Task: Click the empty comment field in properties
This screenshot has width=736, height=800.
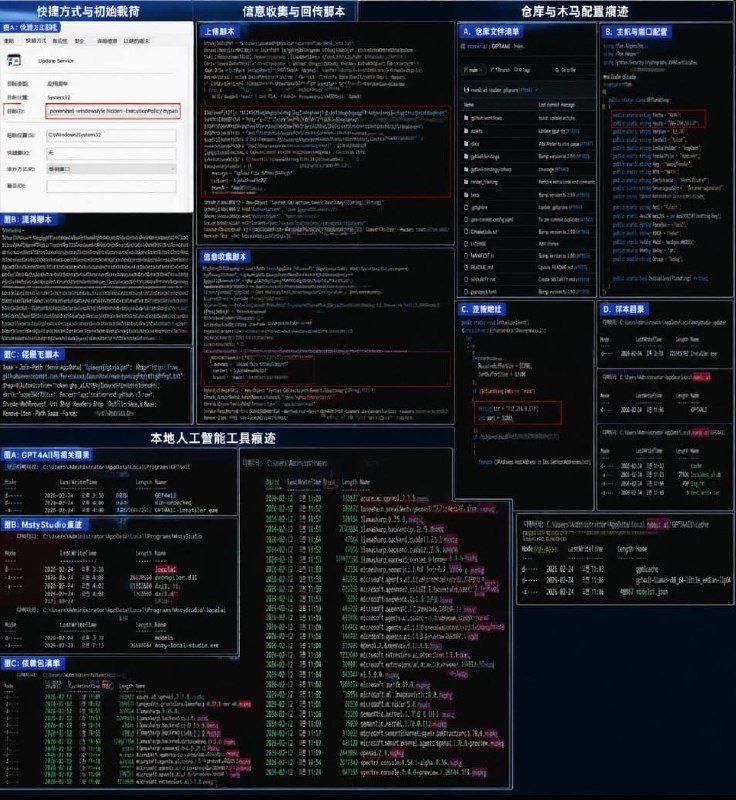Action: [x=111, y=186]
